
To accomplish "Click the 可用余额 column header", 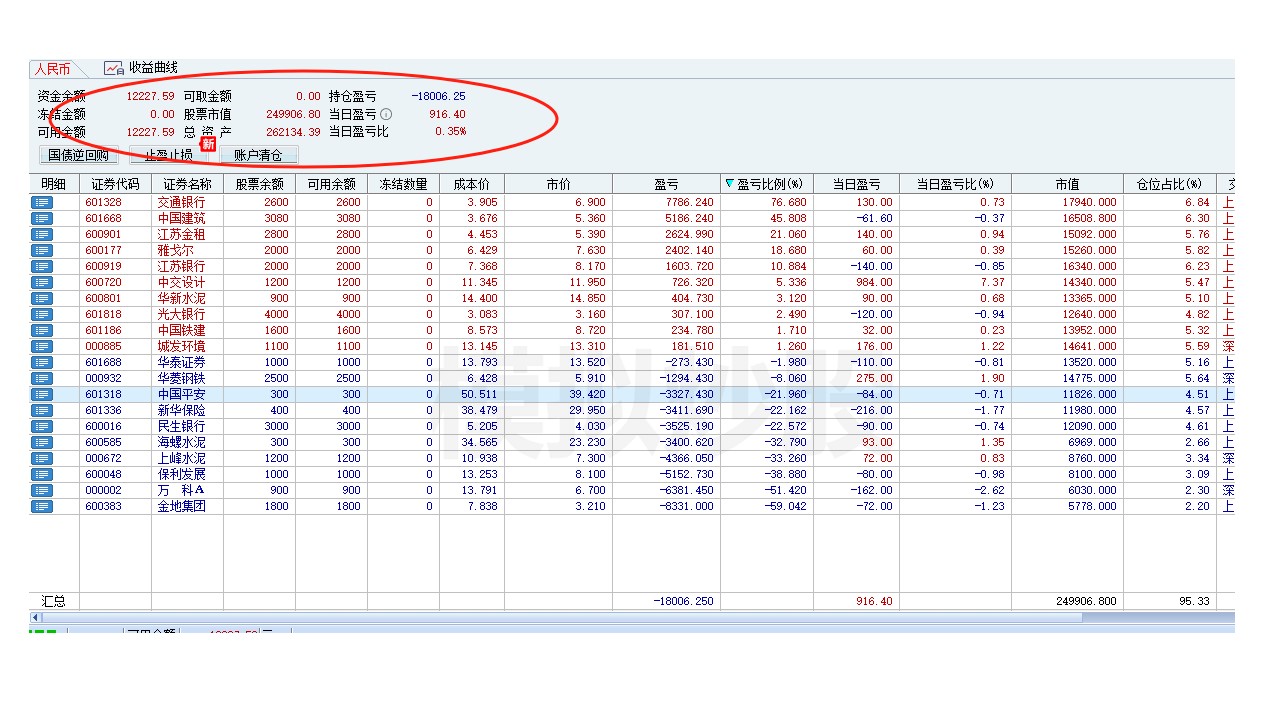I will click(x=331, y=184).
